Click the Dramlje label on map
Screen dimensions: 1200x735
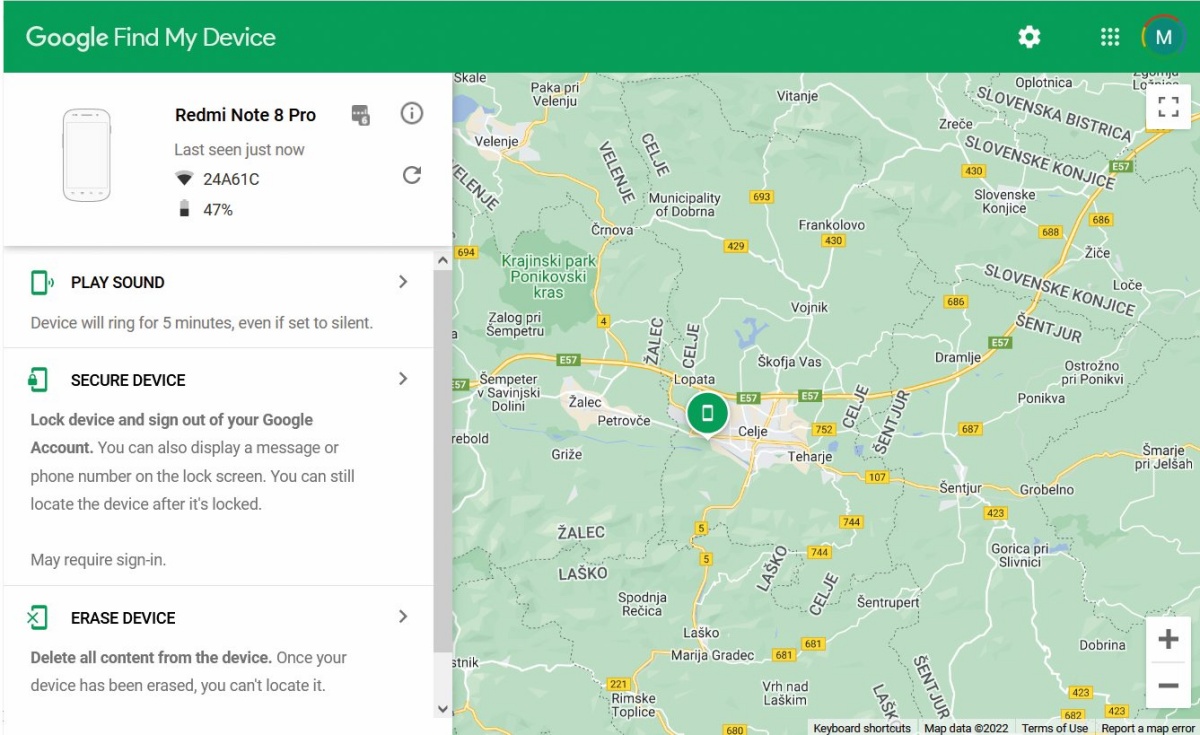(x=957, y=358)
